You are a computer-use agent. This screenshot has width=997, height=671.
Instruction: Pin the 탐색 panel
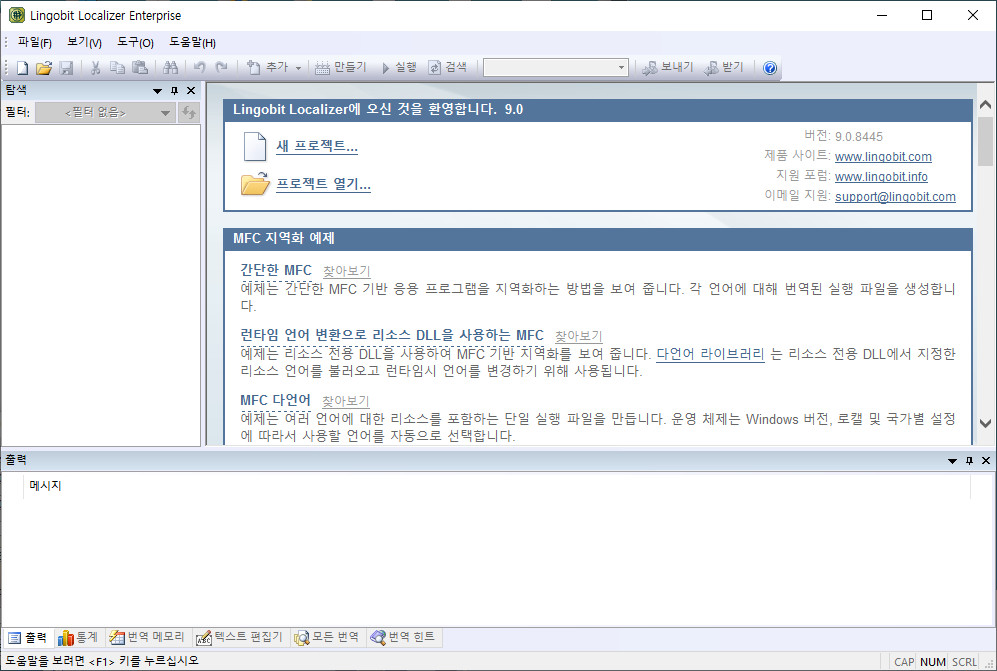pos(174,91)
